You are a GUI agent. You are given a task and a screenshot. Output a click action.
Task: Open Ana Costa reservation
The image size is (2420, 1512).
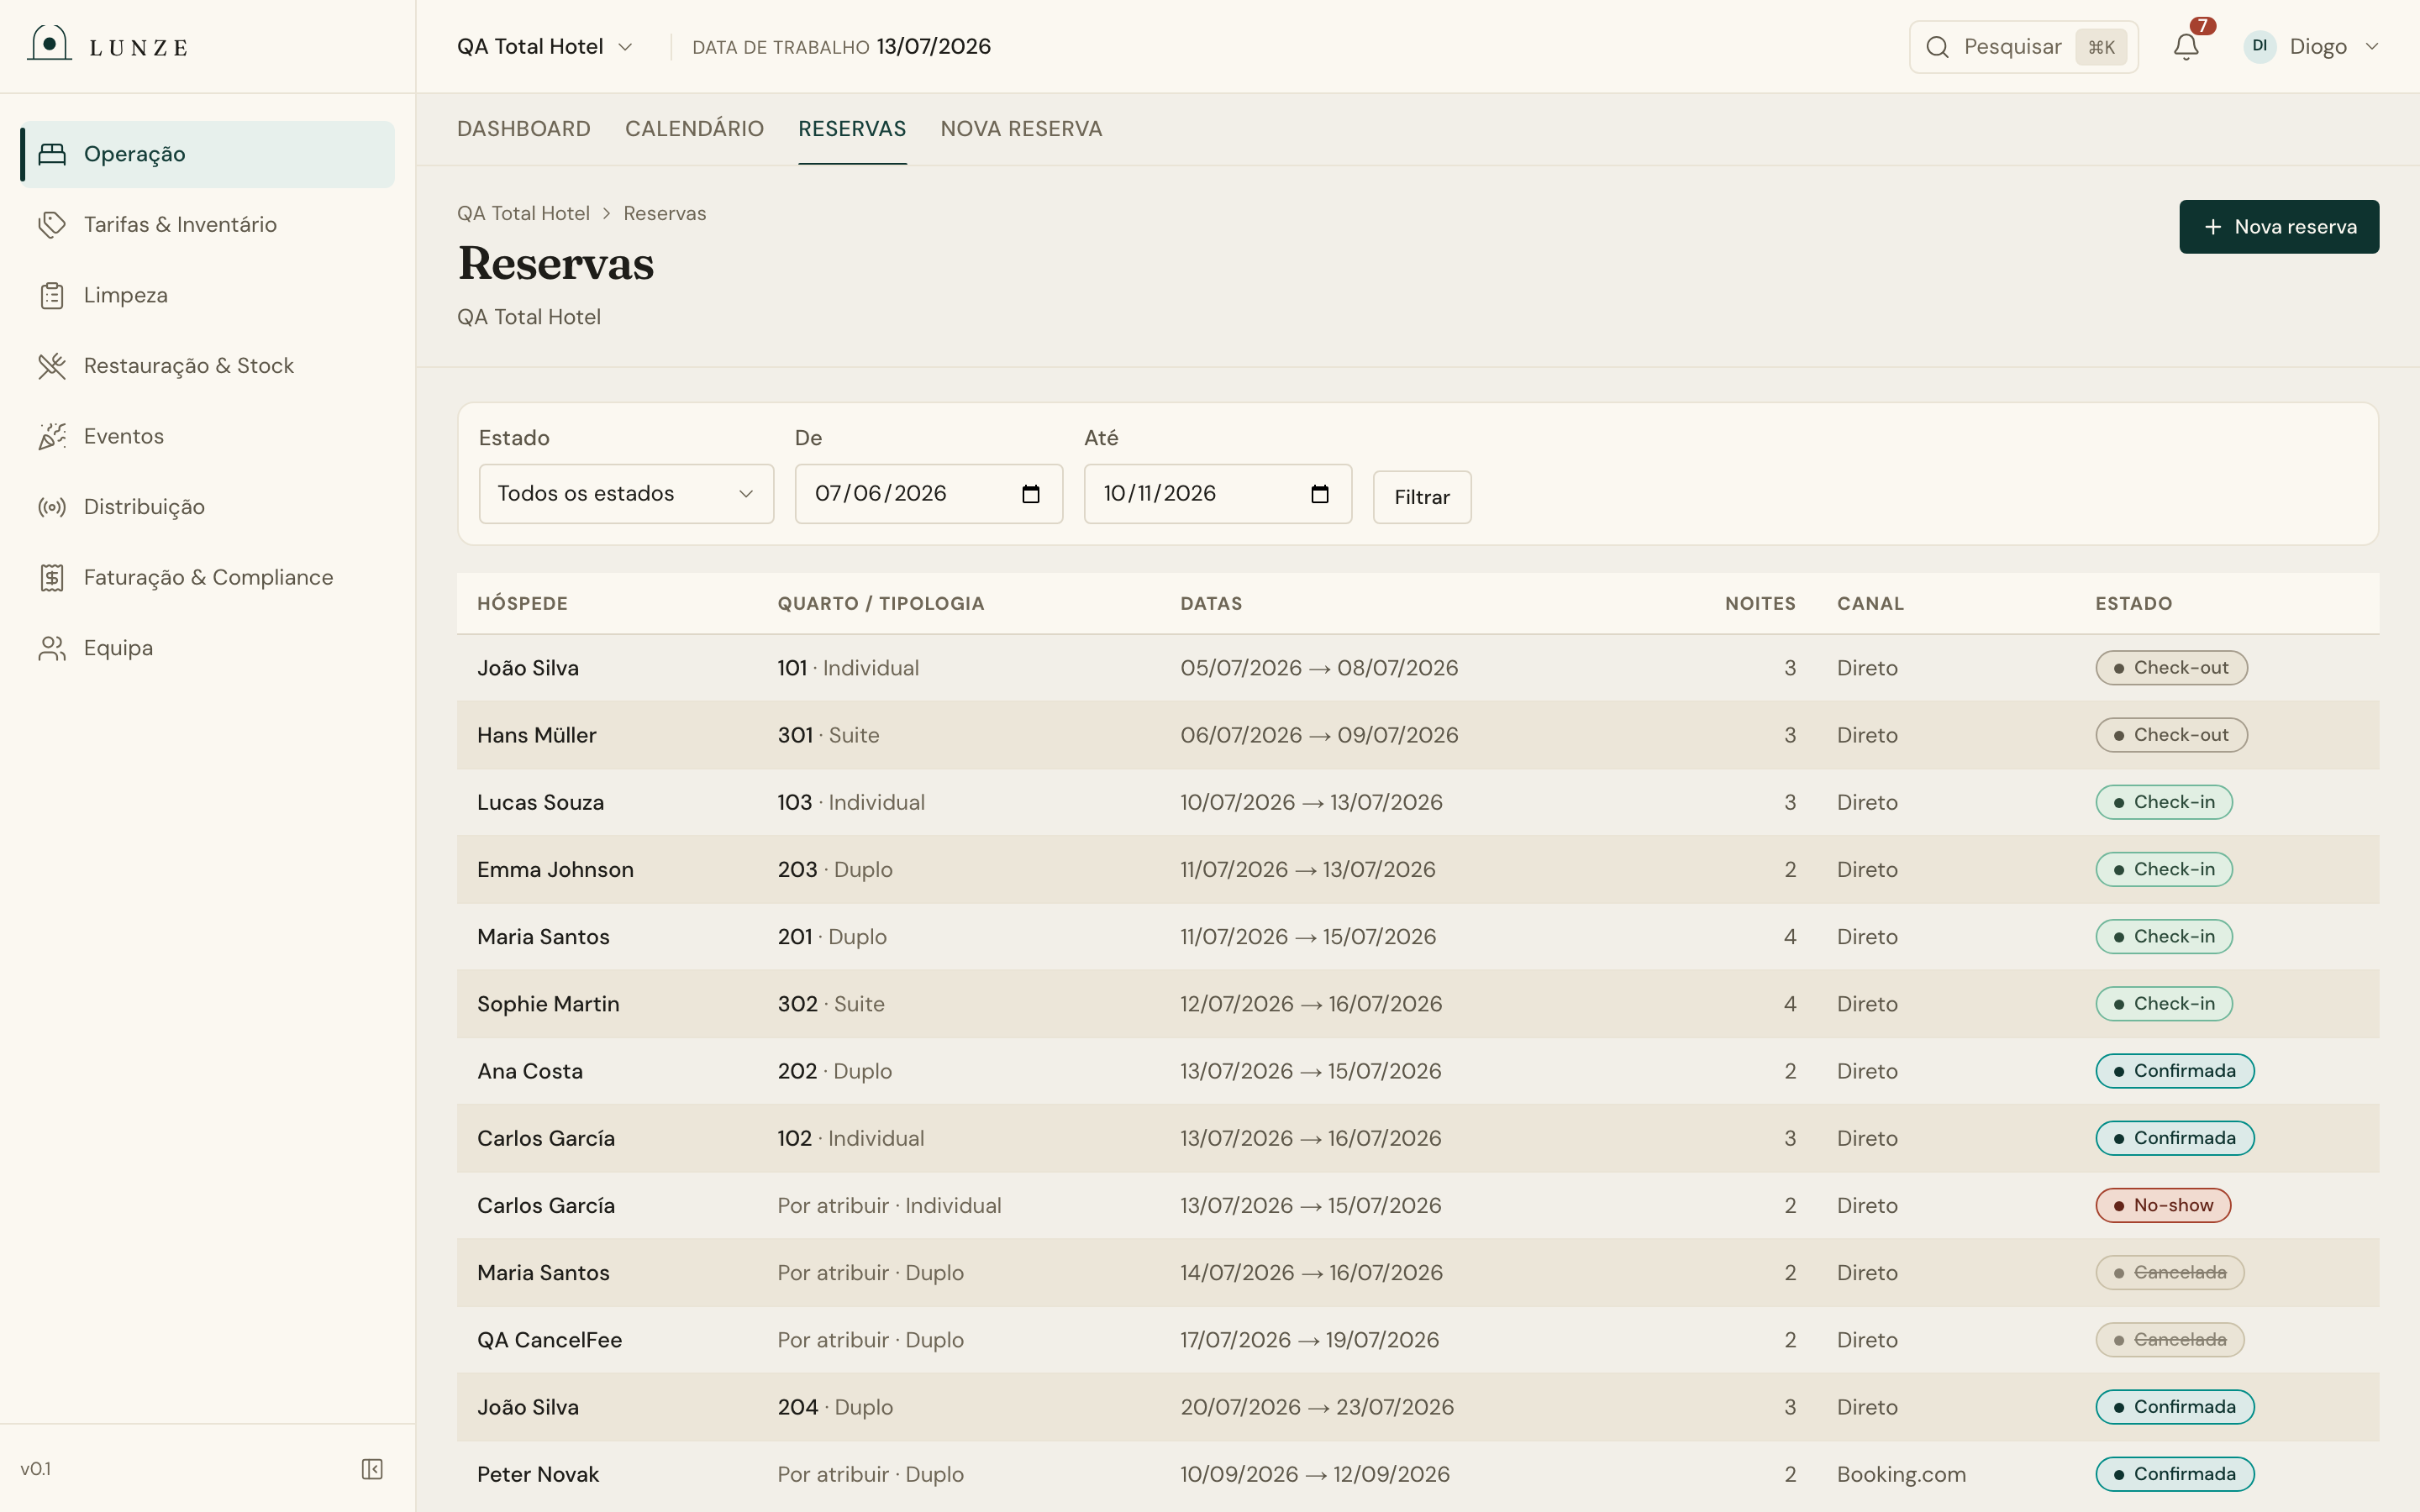coord(1417,1071)
